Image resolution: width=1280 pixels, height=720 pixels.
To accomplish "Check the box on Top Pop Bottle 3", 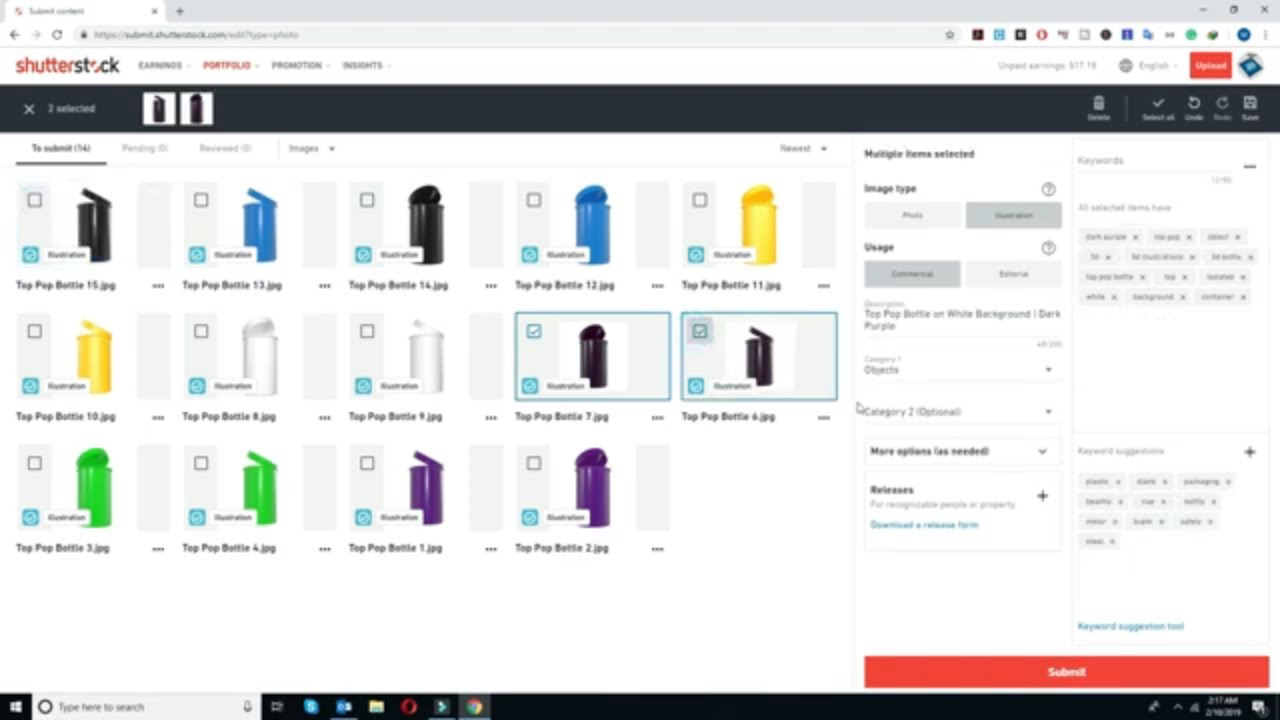I will [x=35, y=463].
